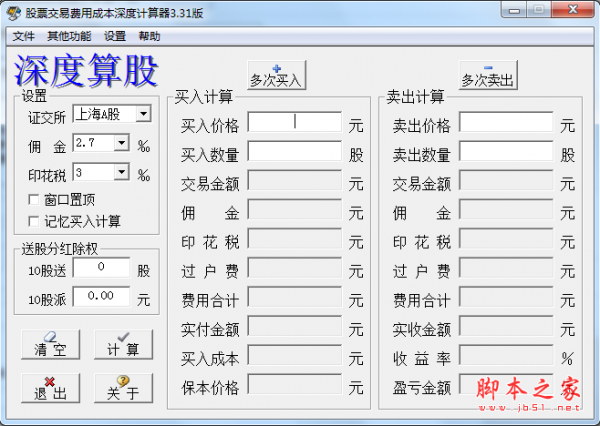Screen dimensions: 600x426
Task: Click the 10股派 dividend field
Action: pyautogui.click(x=101, y=296)
